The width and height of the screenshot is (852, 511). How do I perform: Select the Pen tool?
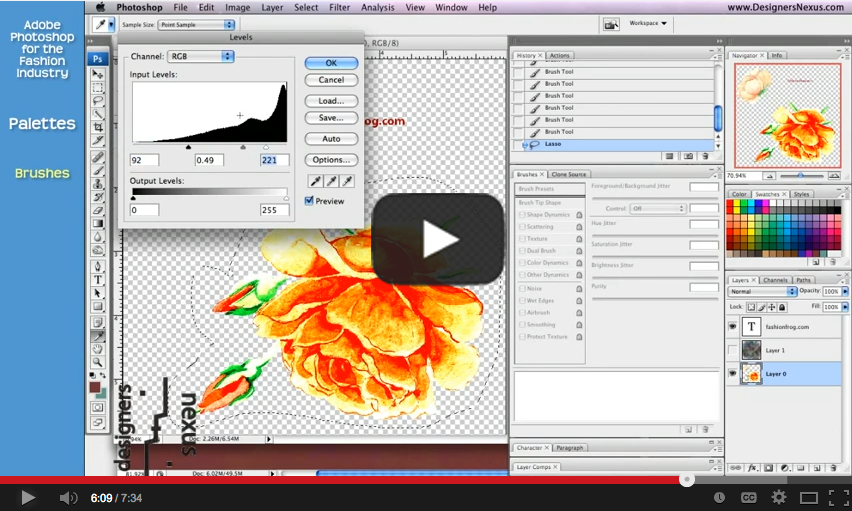(x=98, y=266)
